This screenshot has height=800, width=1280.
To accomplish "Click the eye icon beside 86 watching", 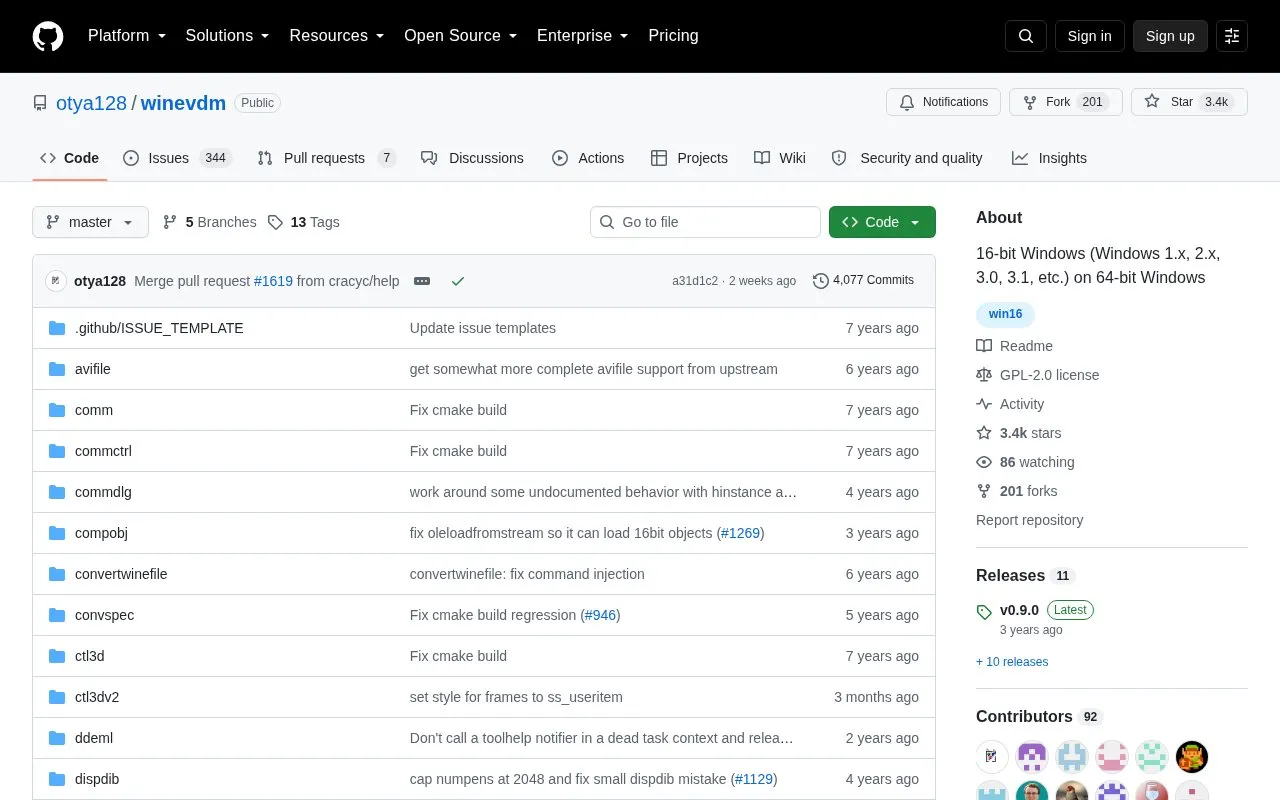I will [984, 462].
